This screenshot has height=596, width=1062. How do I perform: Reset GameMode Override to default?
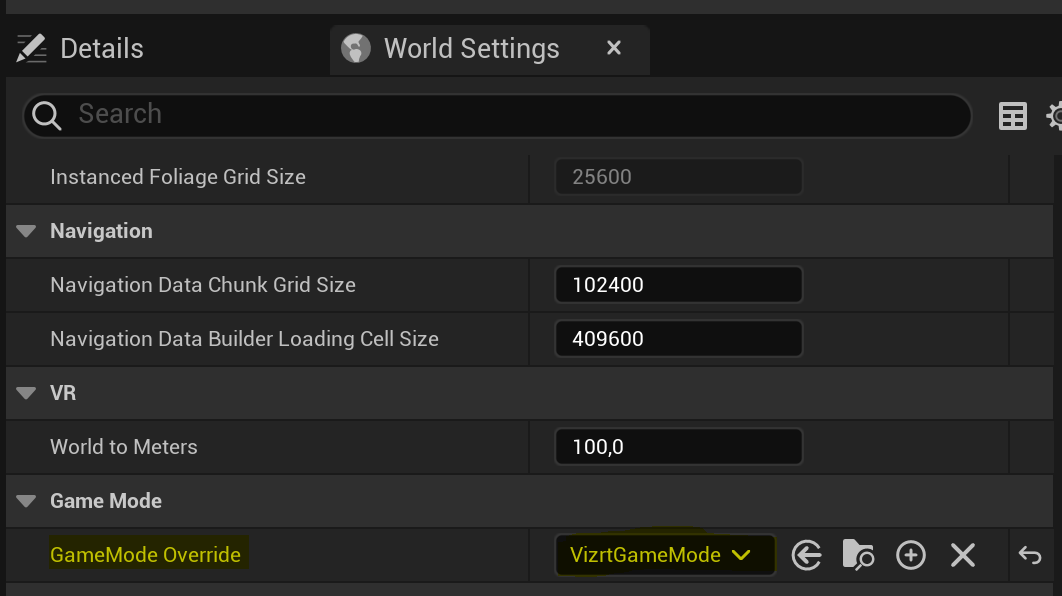(1029, 555)
